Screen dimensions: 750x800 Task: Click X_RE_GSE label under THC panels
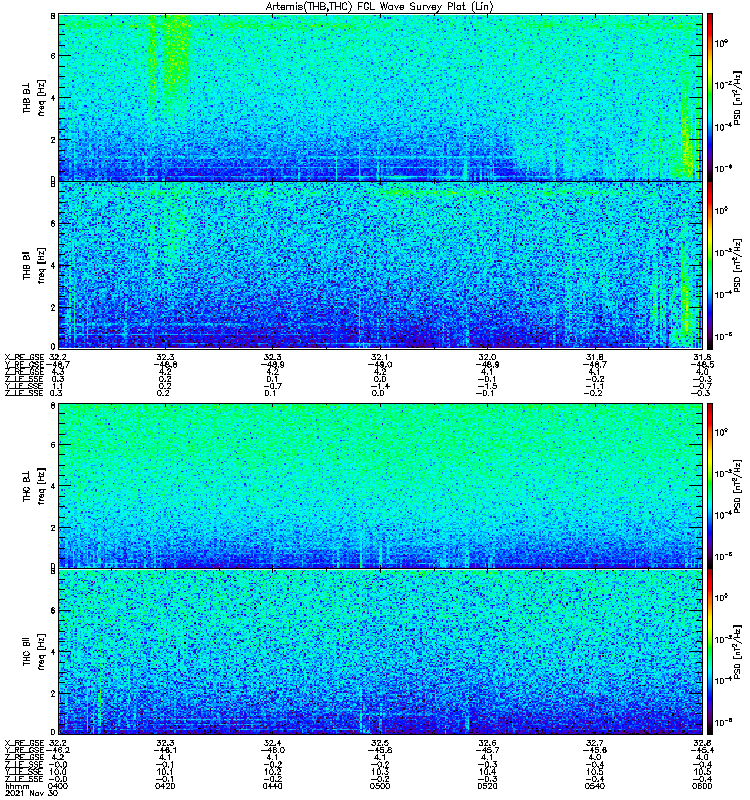click(24, 743)
